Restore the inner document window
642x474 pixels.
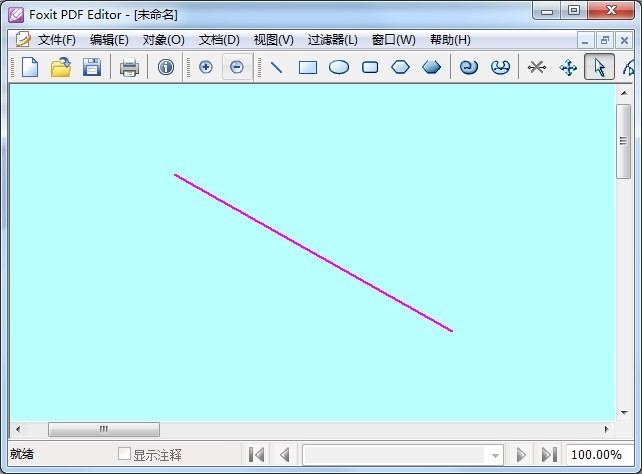tap(605, 41)
